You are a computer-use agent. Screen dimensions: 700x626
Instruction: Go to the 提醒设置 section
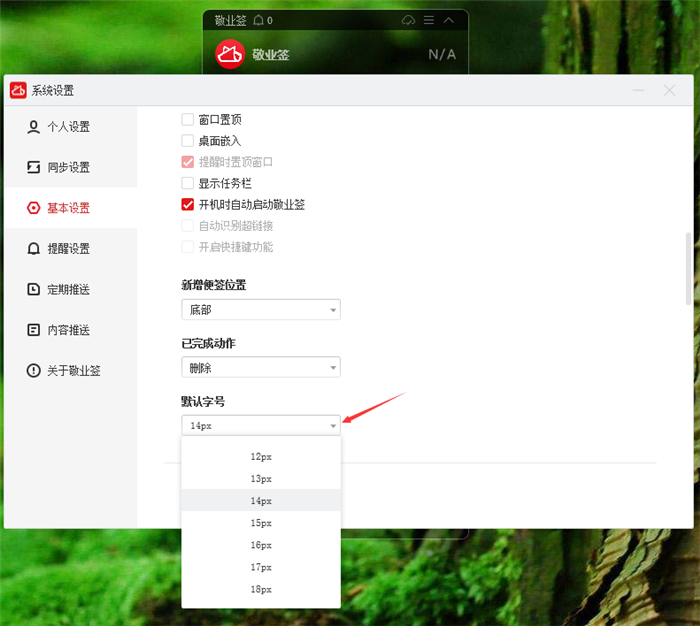point(71,249)
